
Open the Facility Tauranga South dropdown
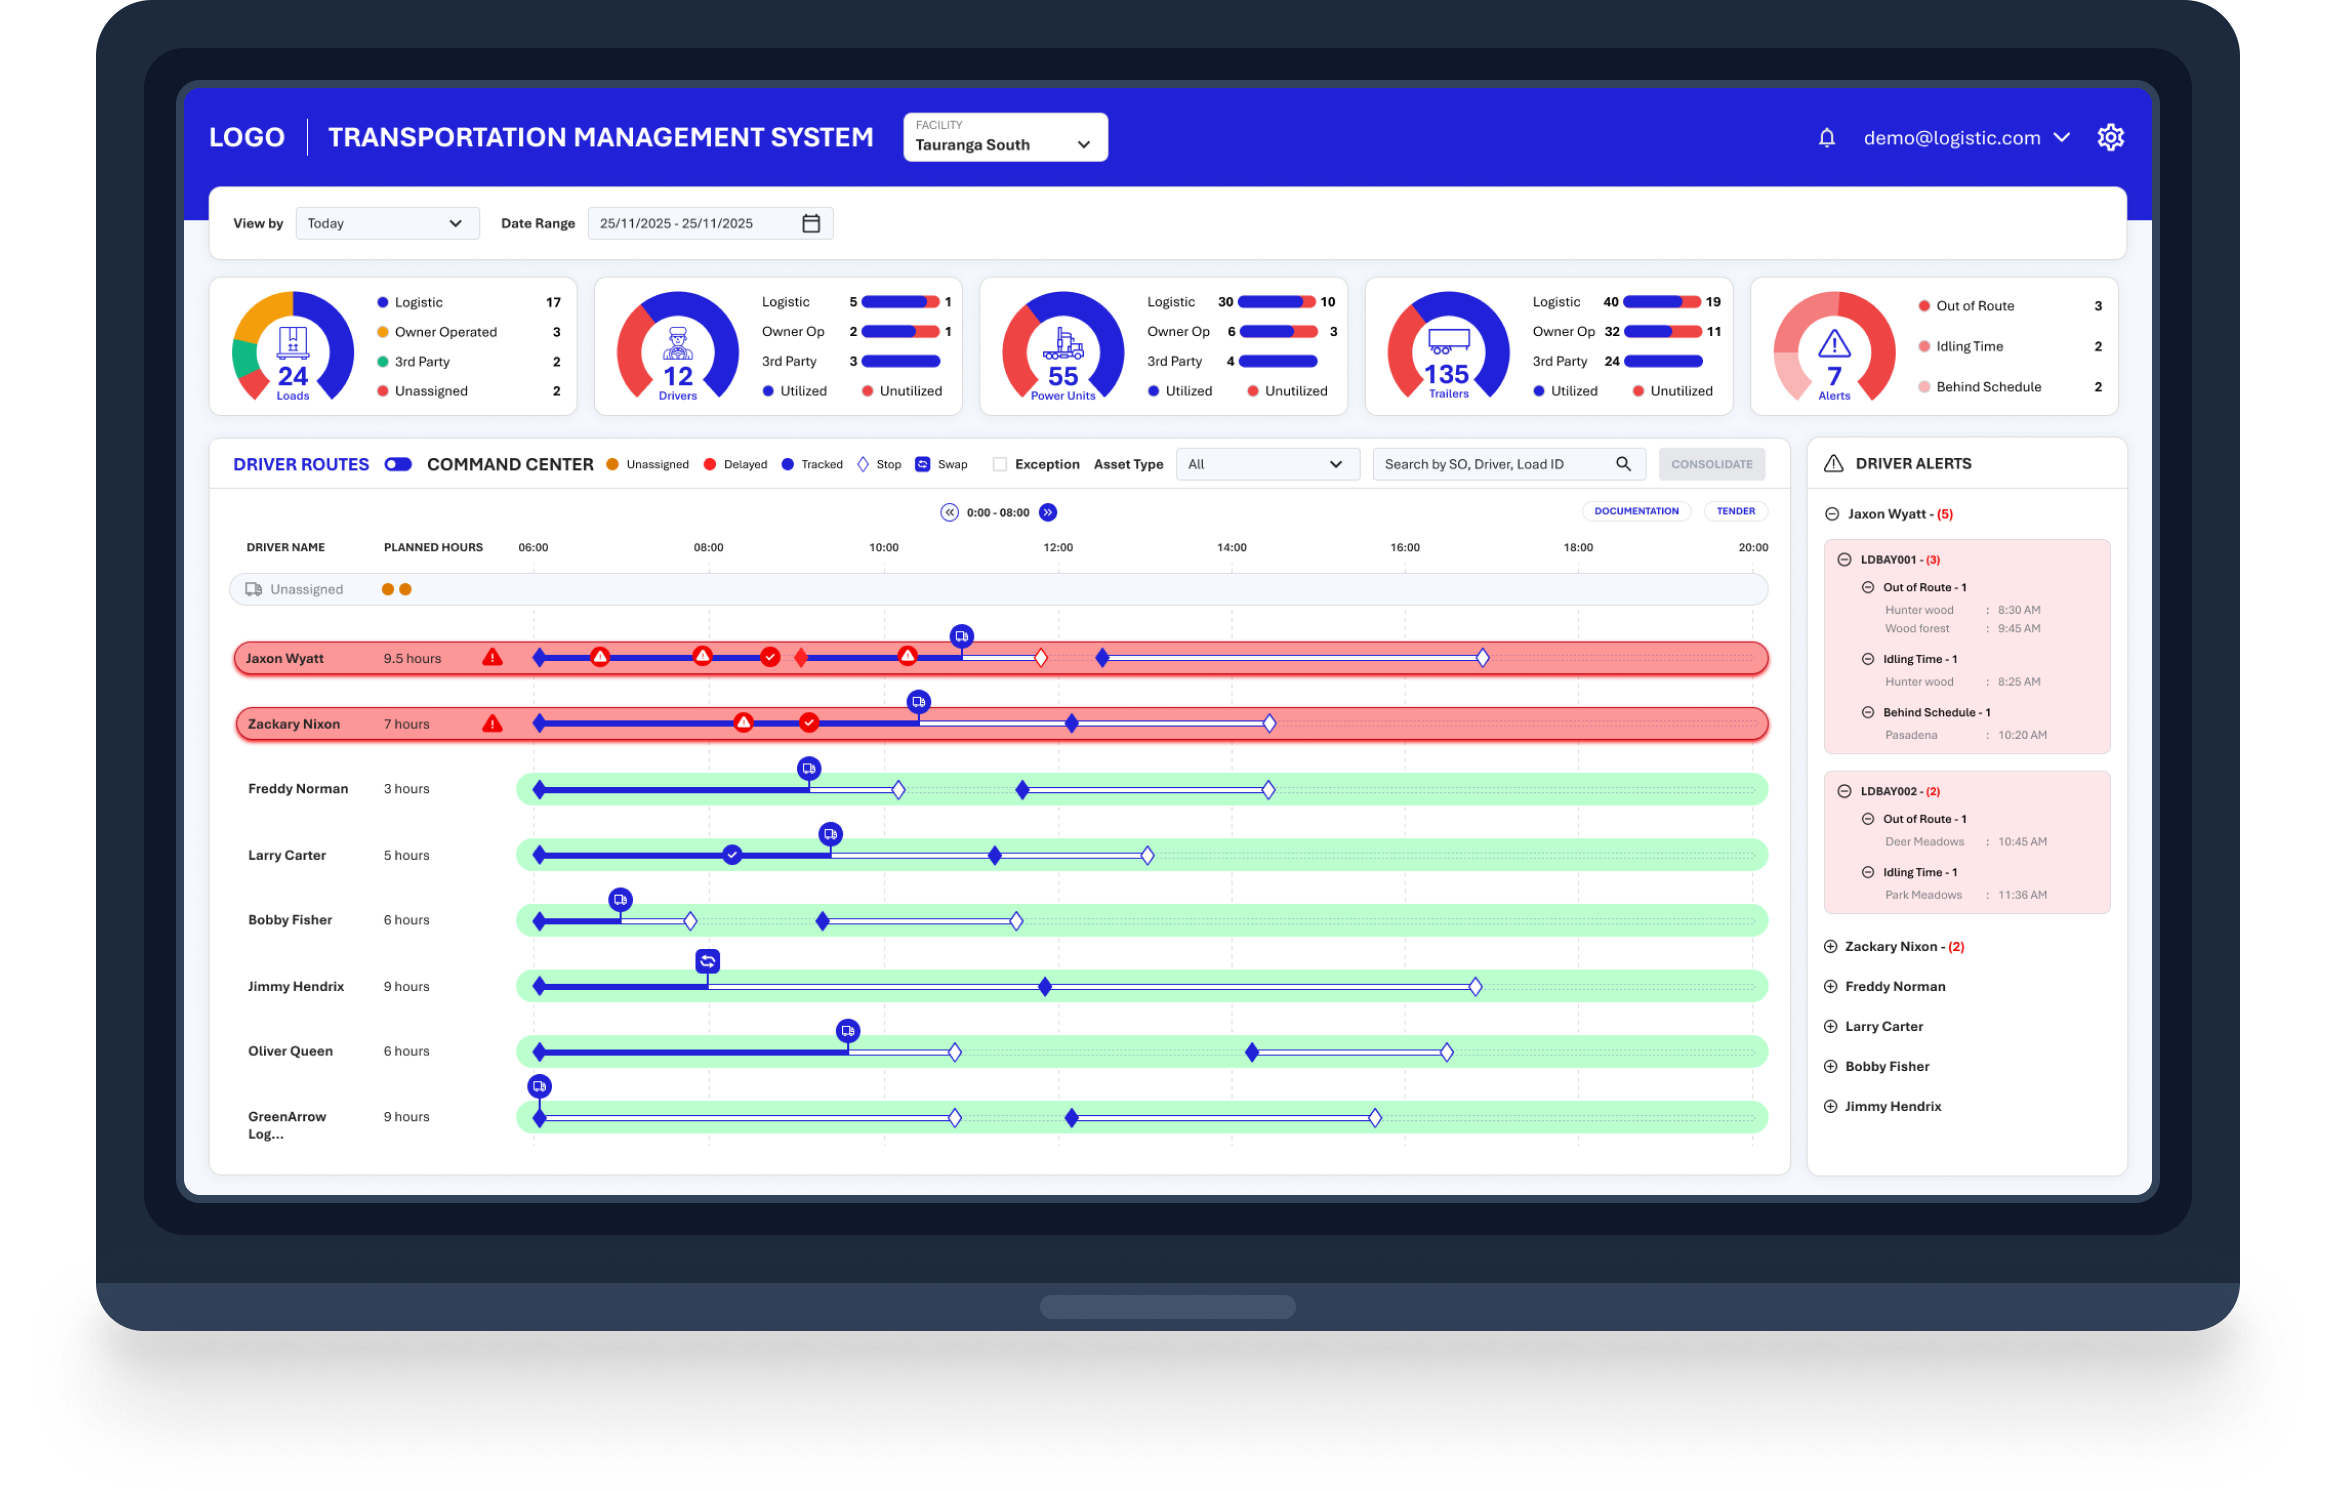(x=1005, y=138)
